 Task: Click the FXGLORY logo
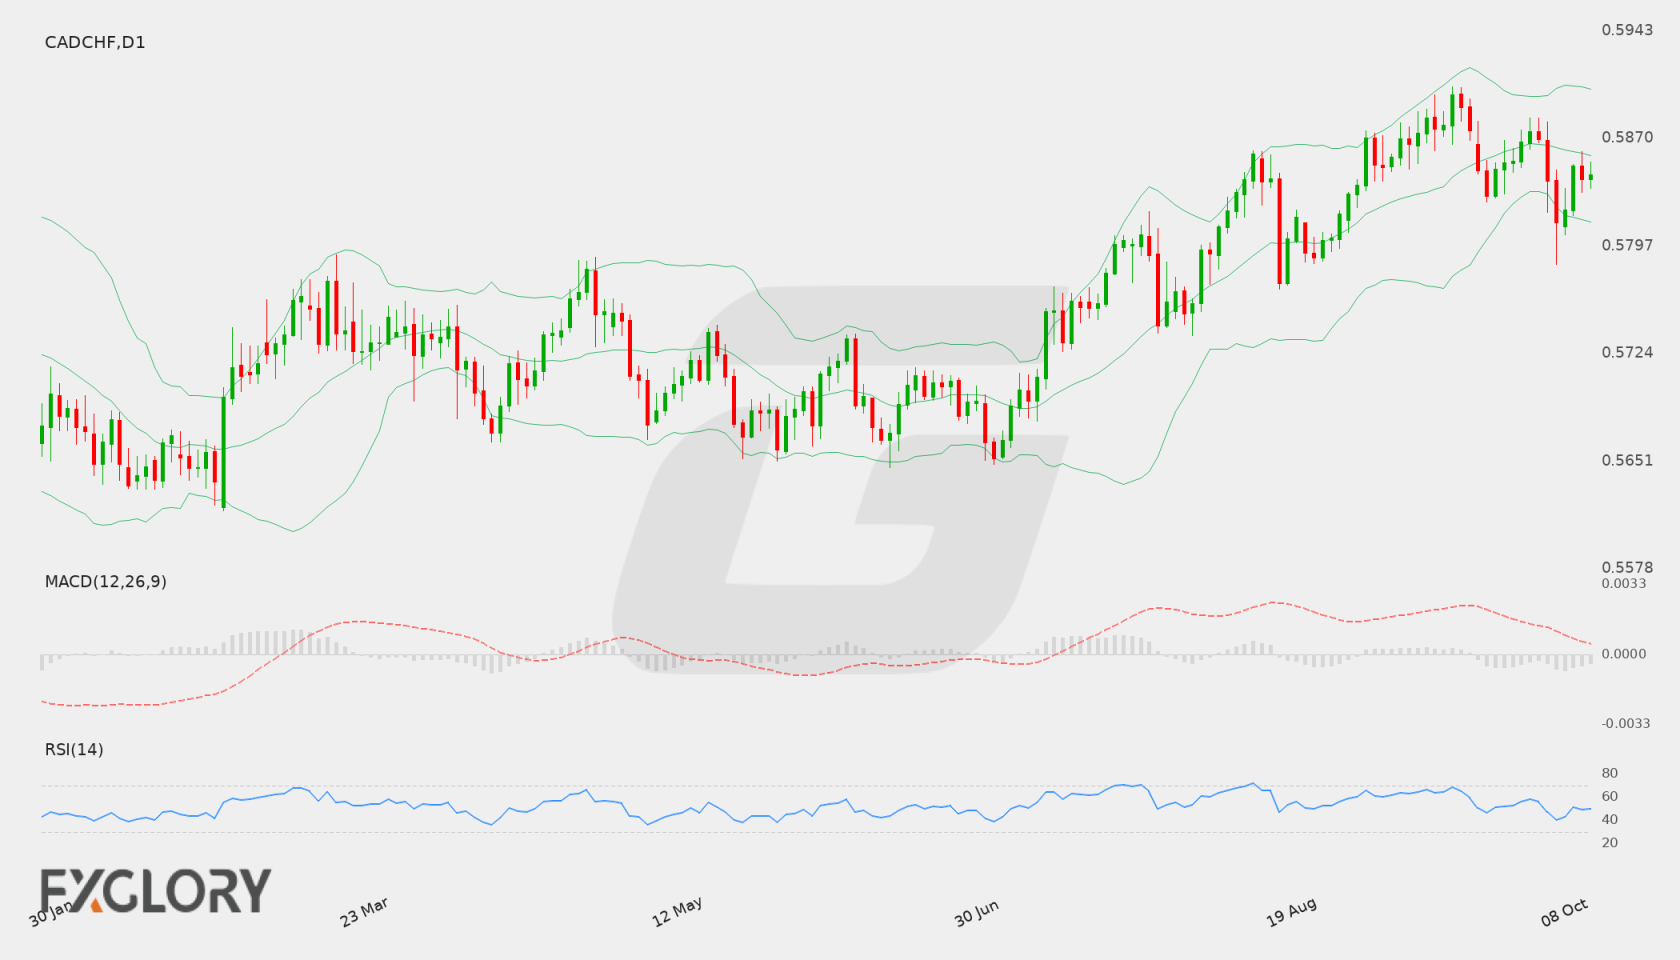155,890
